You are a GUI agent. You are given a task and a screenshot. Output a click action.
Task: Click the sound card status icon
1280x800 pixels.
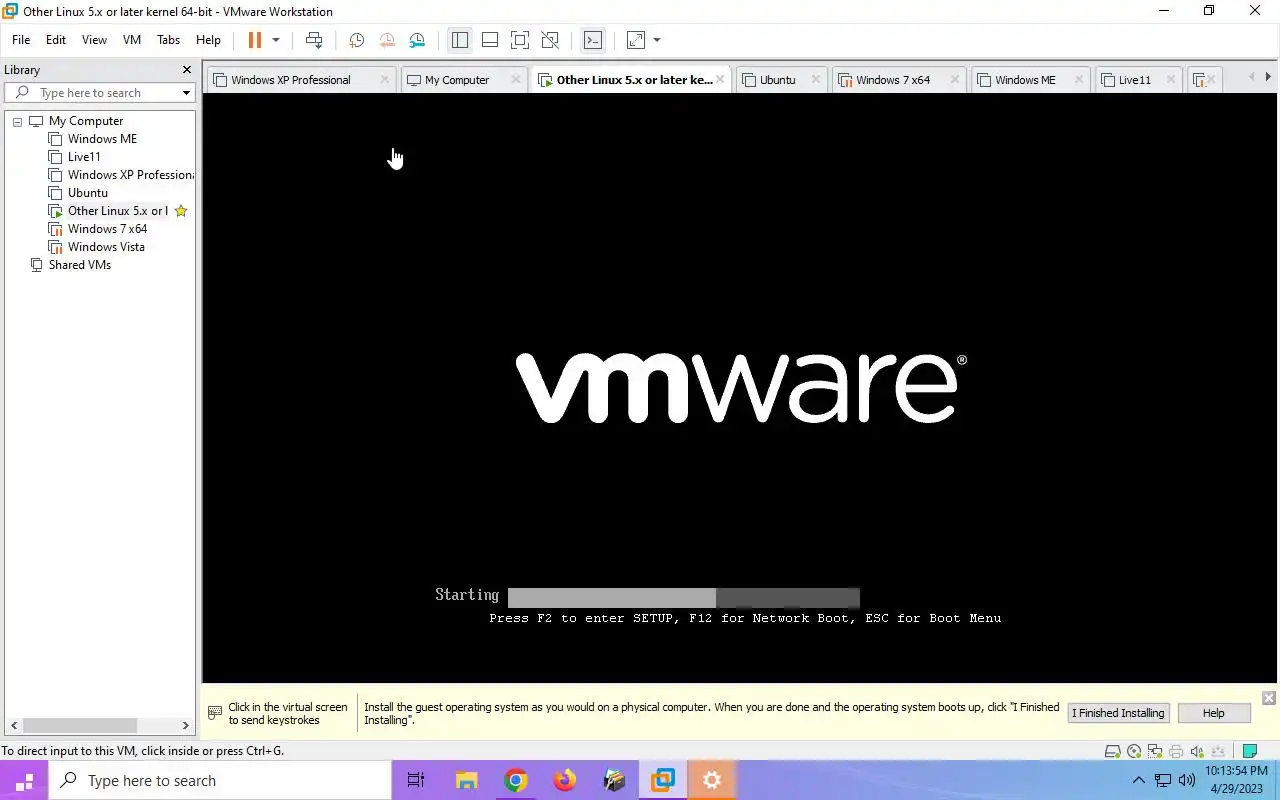coord(1197,752)
